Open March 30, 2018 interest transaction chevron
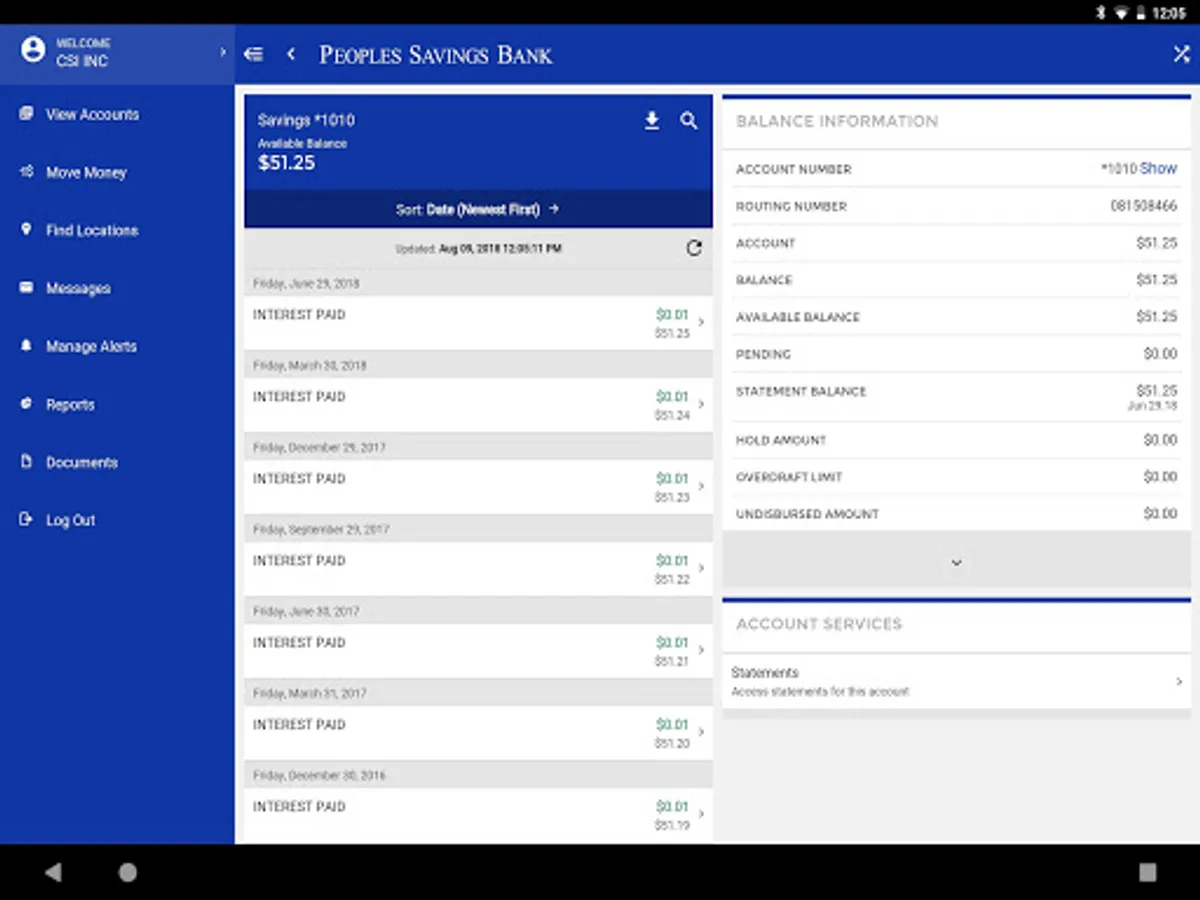 pyautogui.click(x=701, y=404)
